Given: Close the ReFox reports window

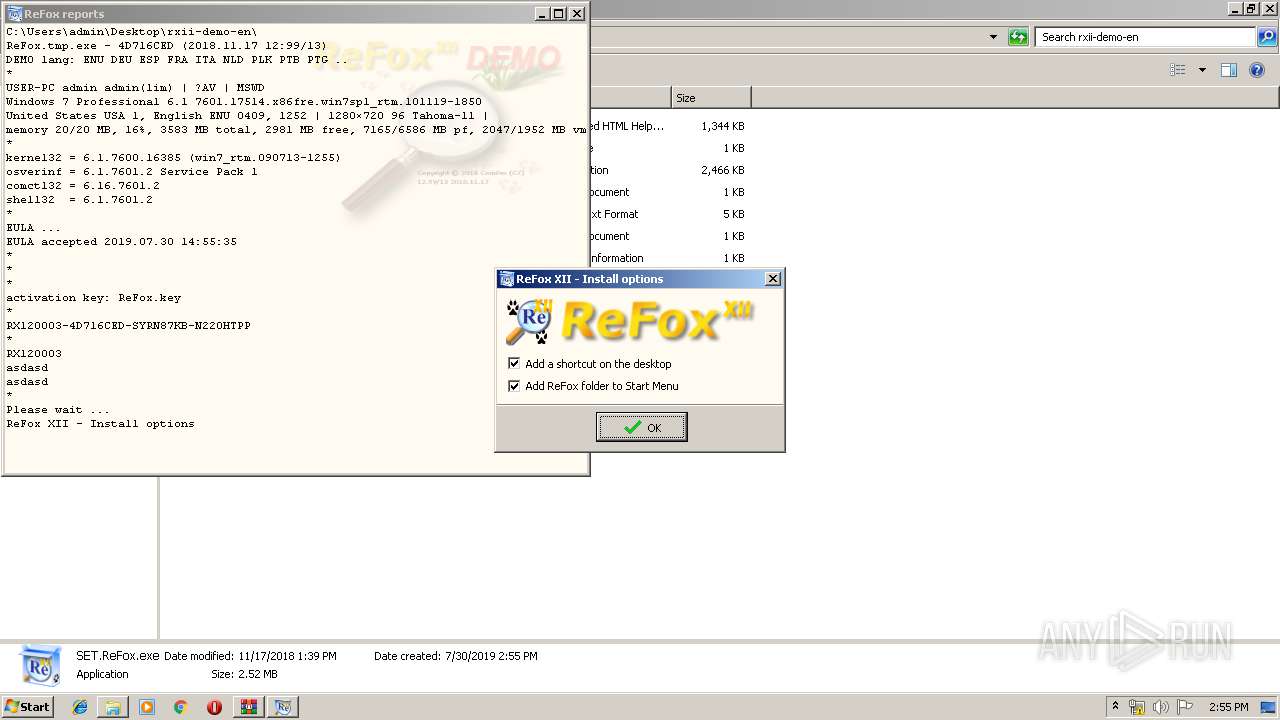Looking at the screenshot, I should tap(577, 14).
